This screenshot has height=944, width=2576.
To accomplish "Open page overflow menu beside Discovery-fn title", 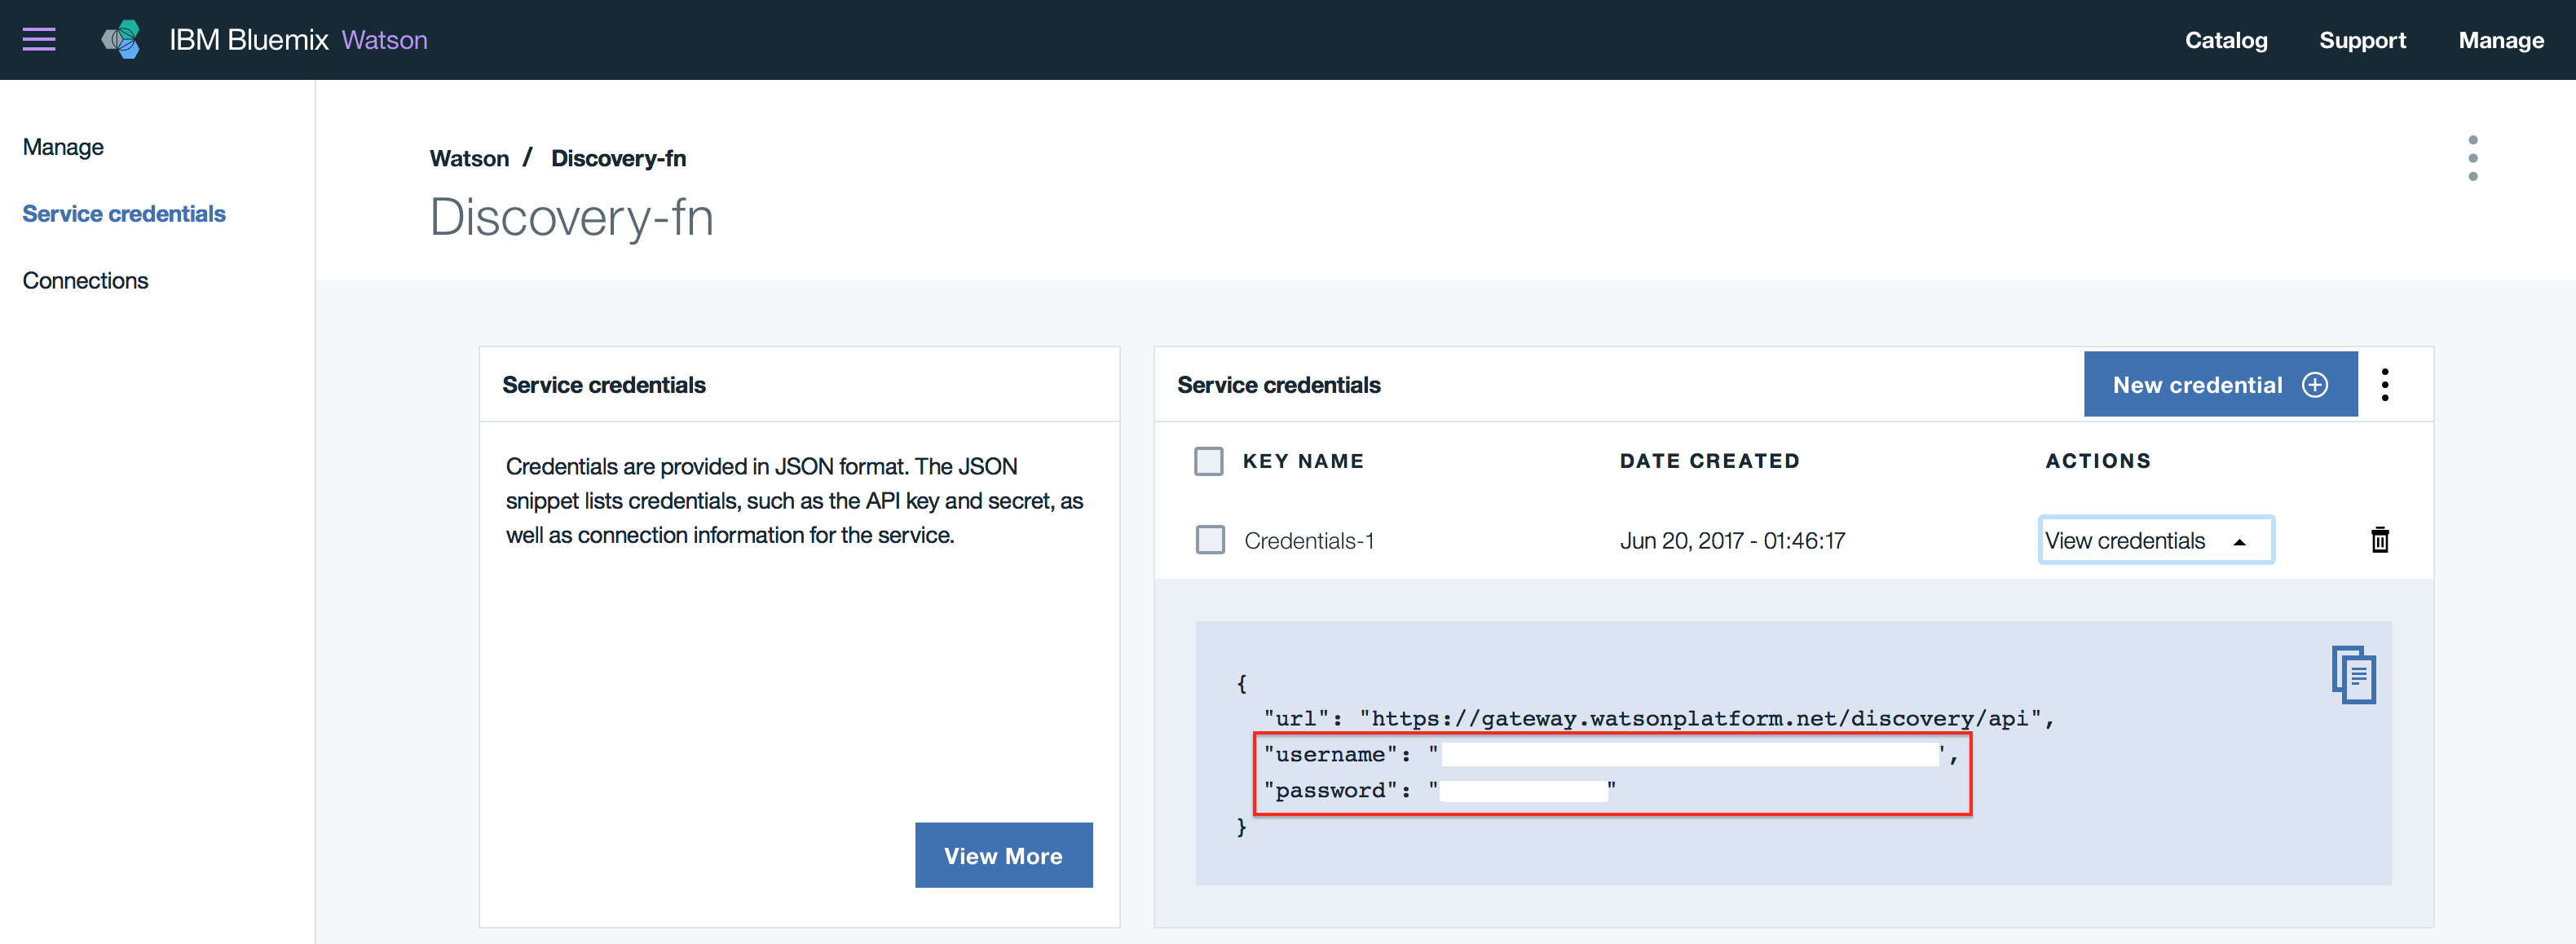I will [2472, 158].
